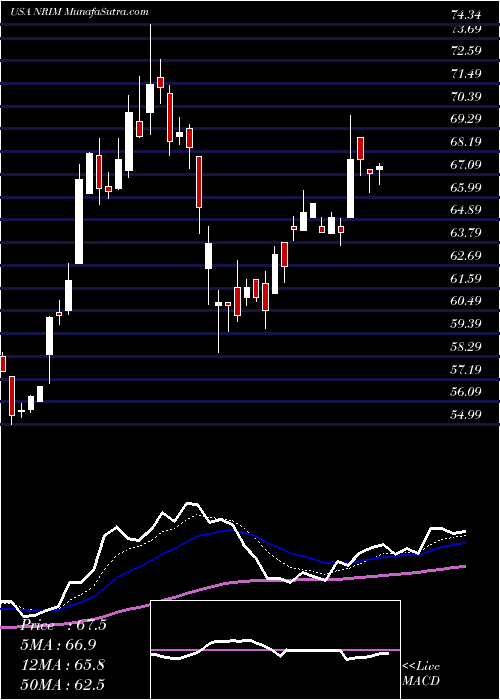This screenshot has height=700, width=500.
Task: Click the 'Price : 67.5' readout
Action: [x=64, y=625]
